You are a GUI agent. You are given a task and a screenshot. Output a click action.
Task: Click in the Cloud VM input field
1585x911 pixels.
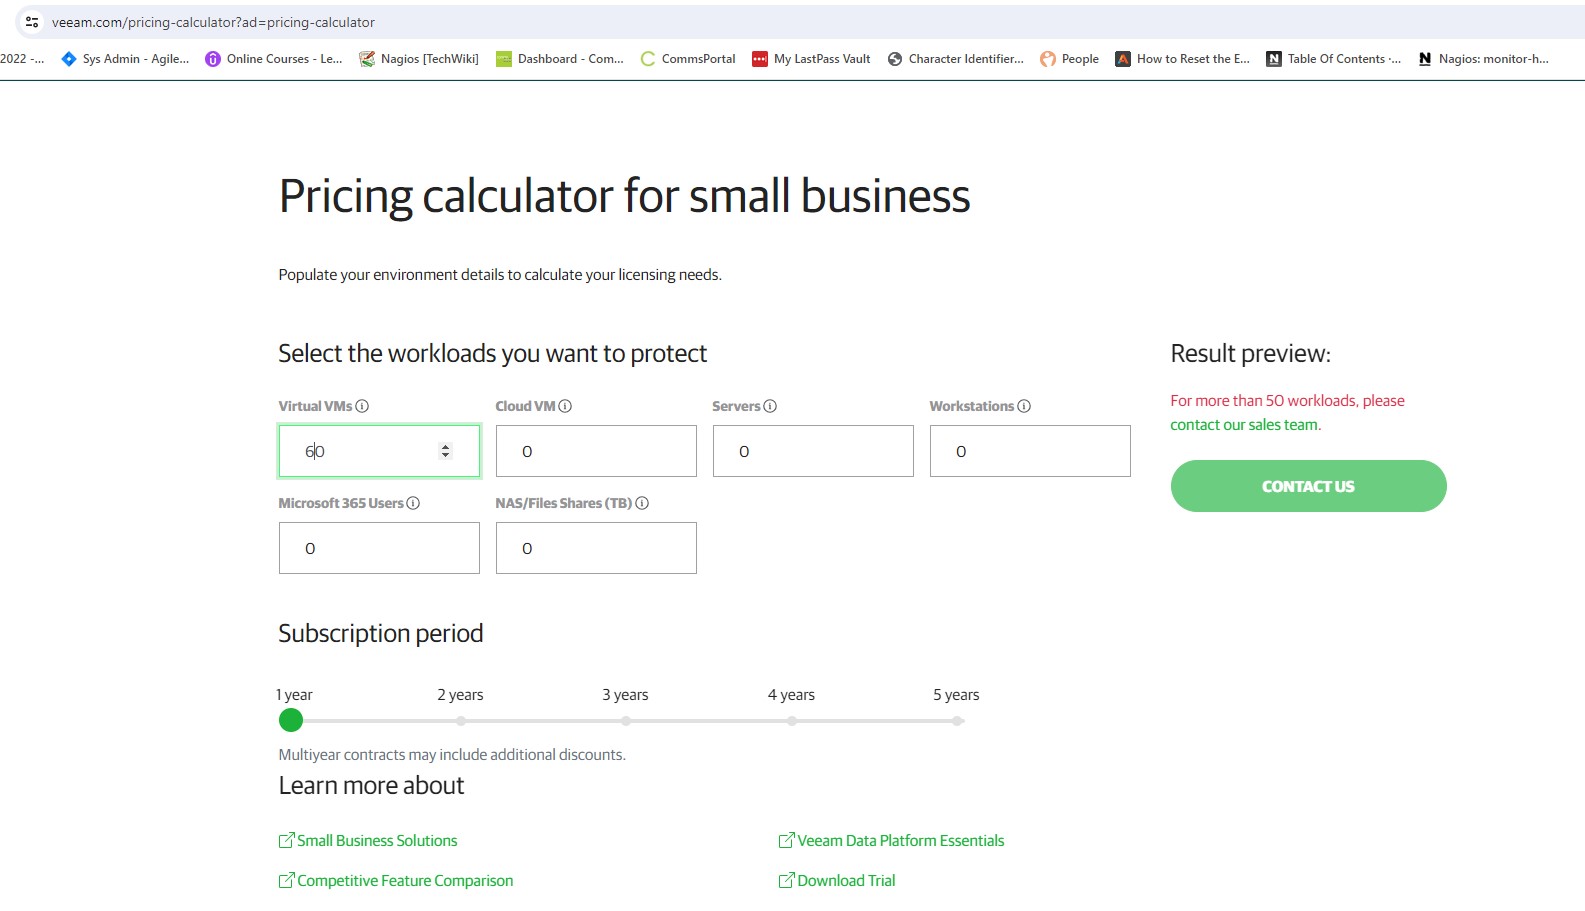coord(596,451)
